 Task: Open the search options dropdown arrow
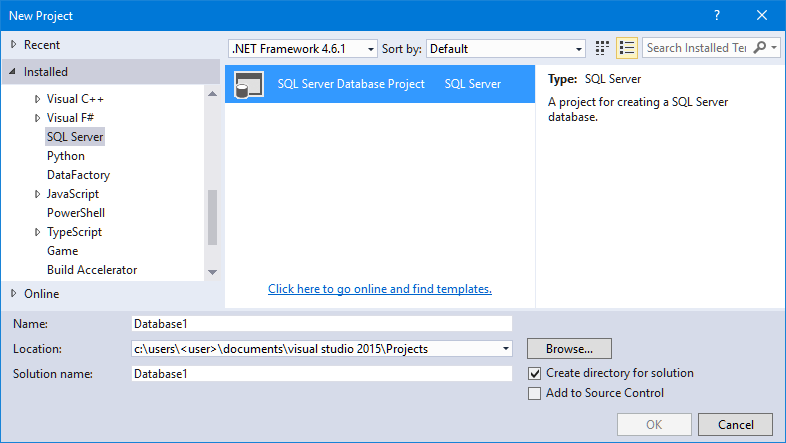click(774, 48)
